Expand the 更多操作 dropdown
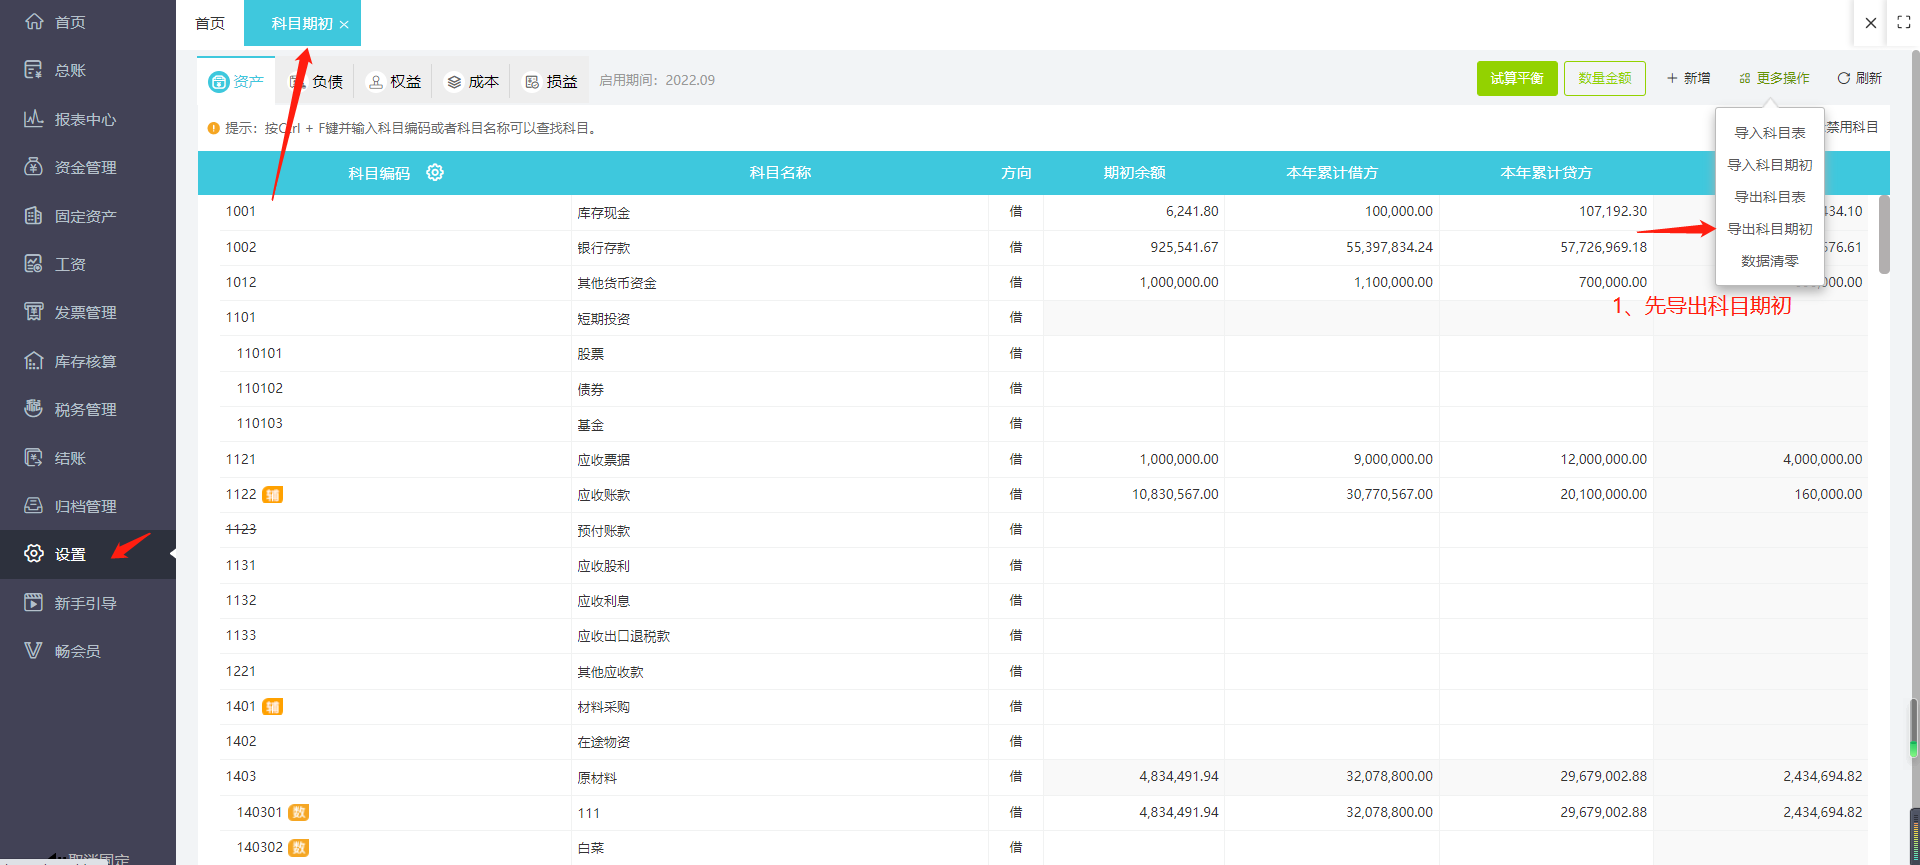1920x865 pixels. (1774, 78)
